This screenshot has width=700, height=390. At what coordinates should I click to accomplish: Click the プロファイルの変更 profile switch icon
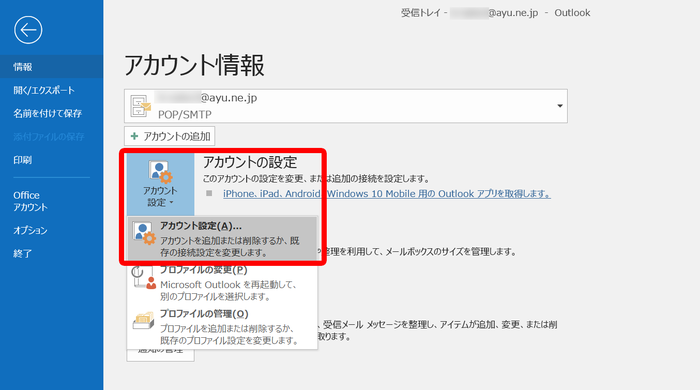[144, 278]
